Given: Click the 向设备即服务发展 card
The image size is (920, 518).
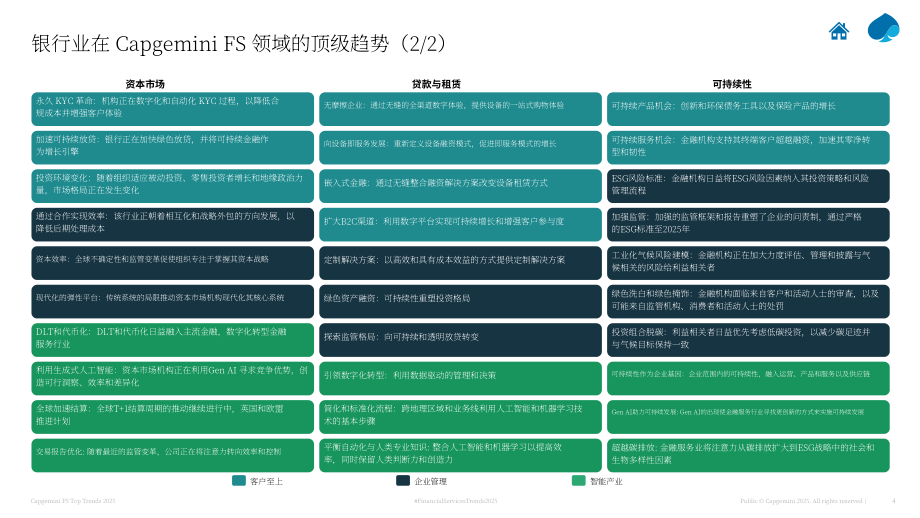Looking at the screenshot, I should point(461,147).
